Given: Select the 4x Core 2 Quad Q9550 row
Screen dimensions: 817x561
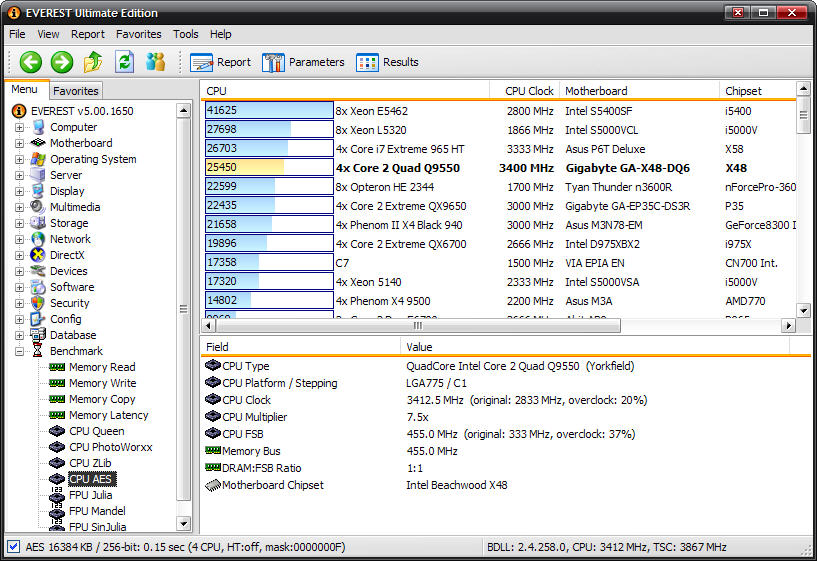Looking at the screenshot, I should click(x=501, y=168).
